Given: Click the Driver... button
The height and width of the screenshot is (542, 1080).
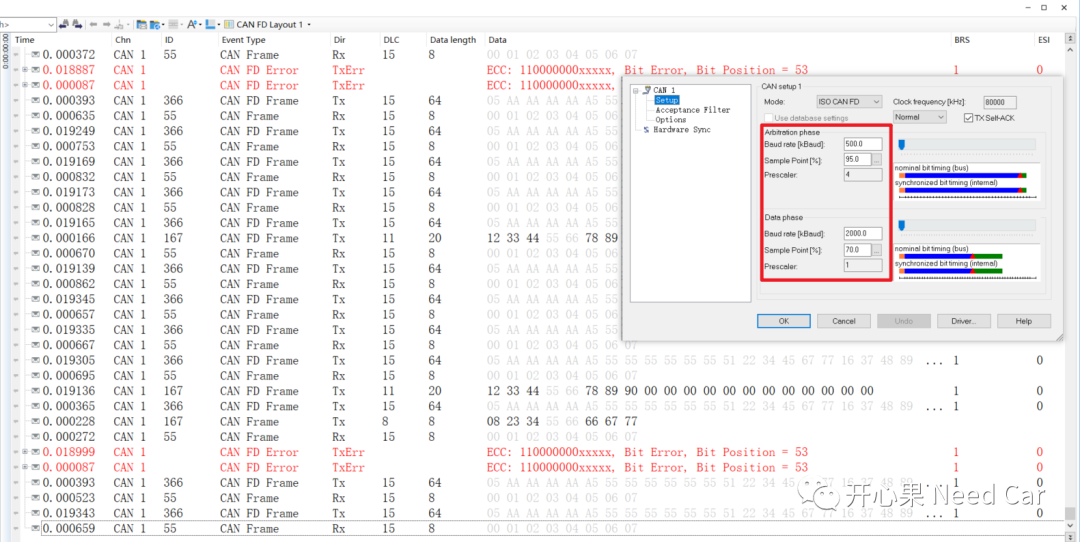Looking at the screenshot, I should pos(963,321).
